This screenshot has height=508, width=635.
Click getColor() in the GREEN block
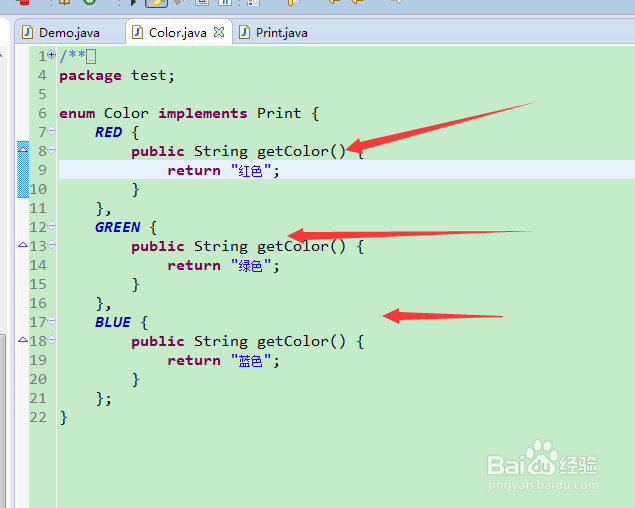click(x=301, y=247)
